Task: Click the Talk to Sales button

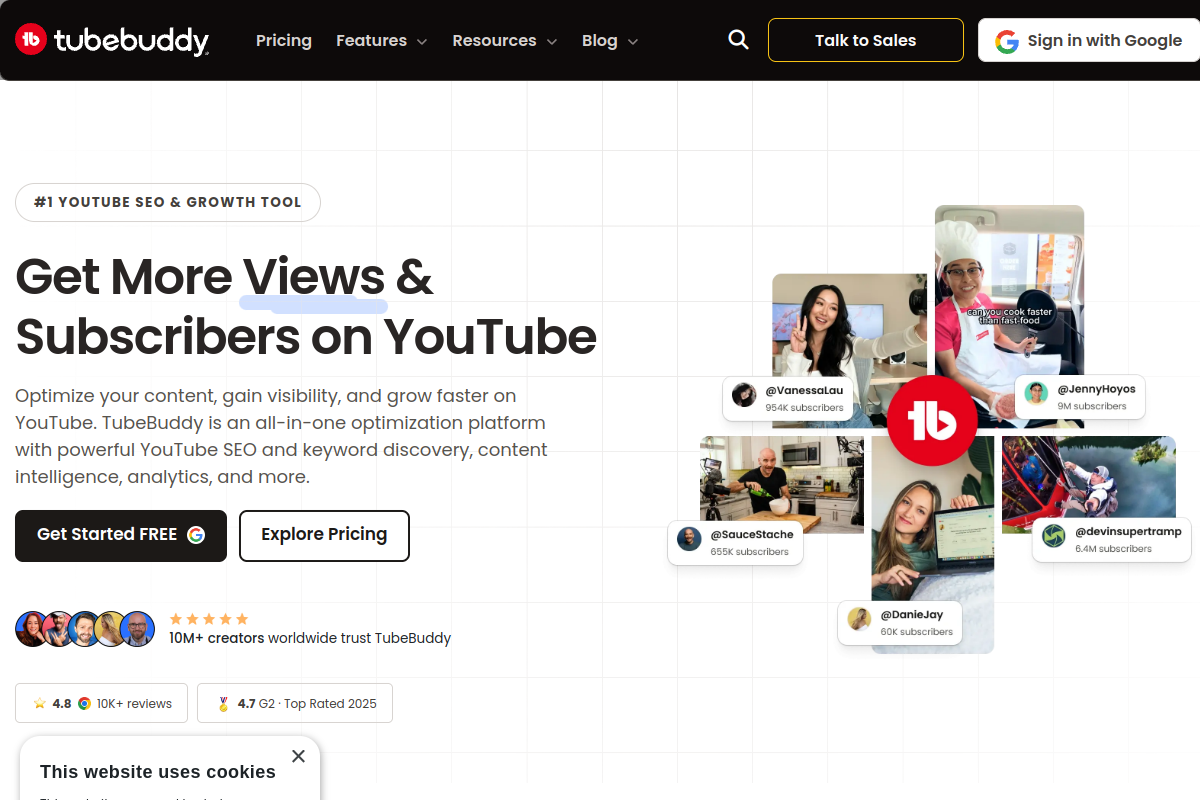Action: pos(866,40)
